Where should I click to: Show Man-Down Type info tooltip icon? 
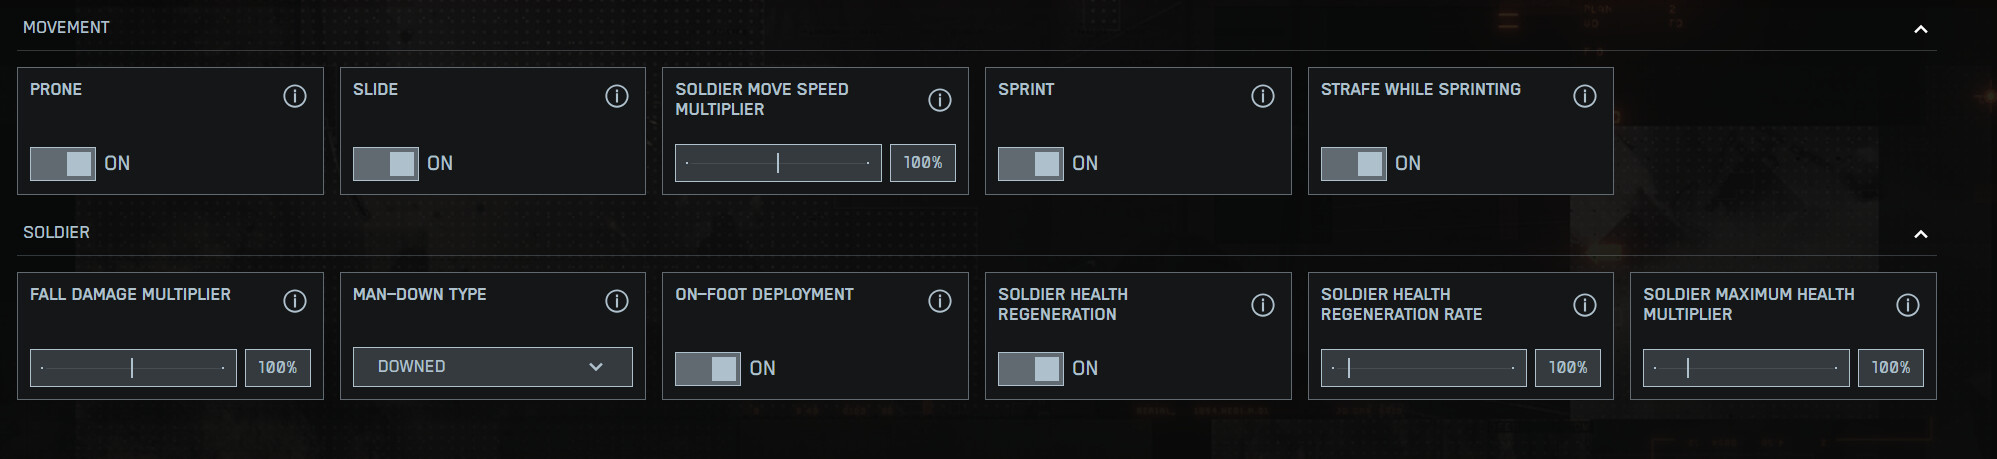[x=617, y=301]
